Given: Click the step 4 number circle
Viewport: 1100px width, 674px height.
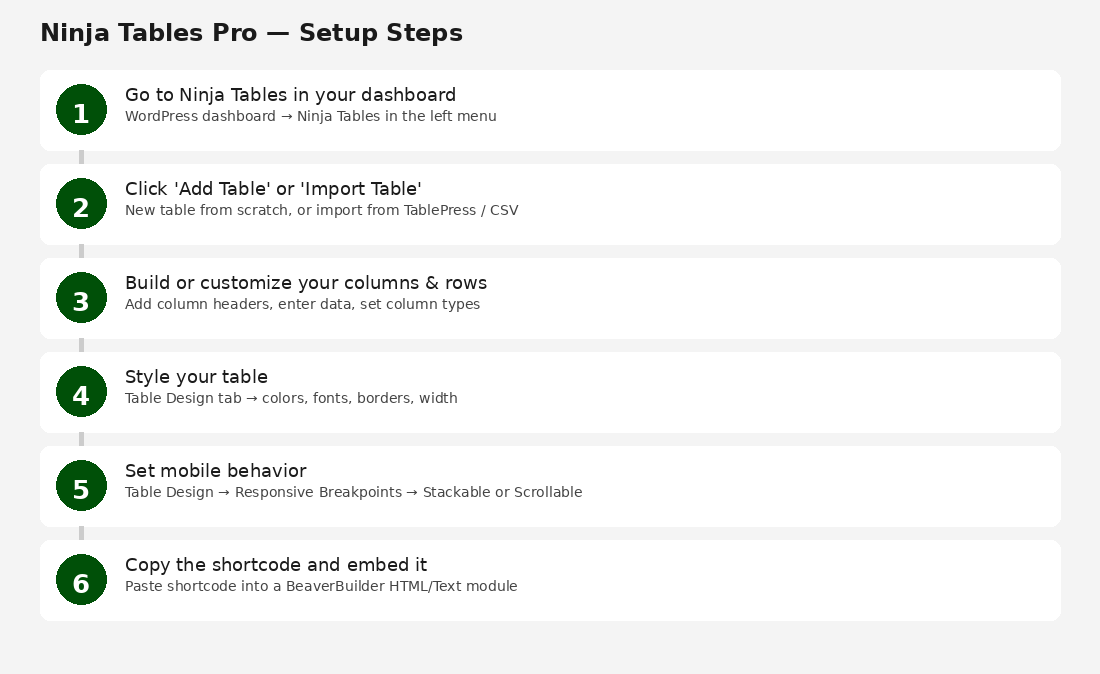Looking at the screenshot, I should point(81,392).
